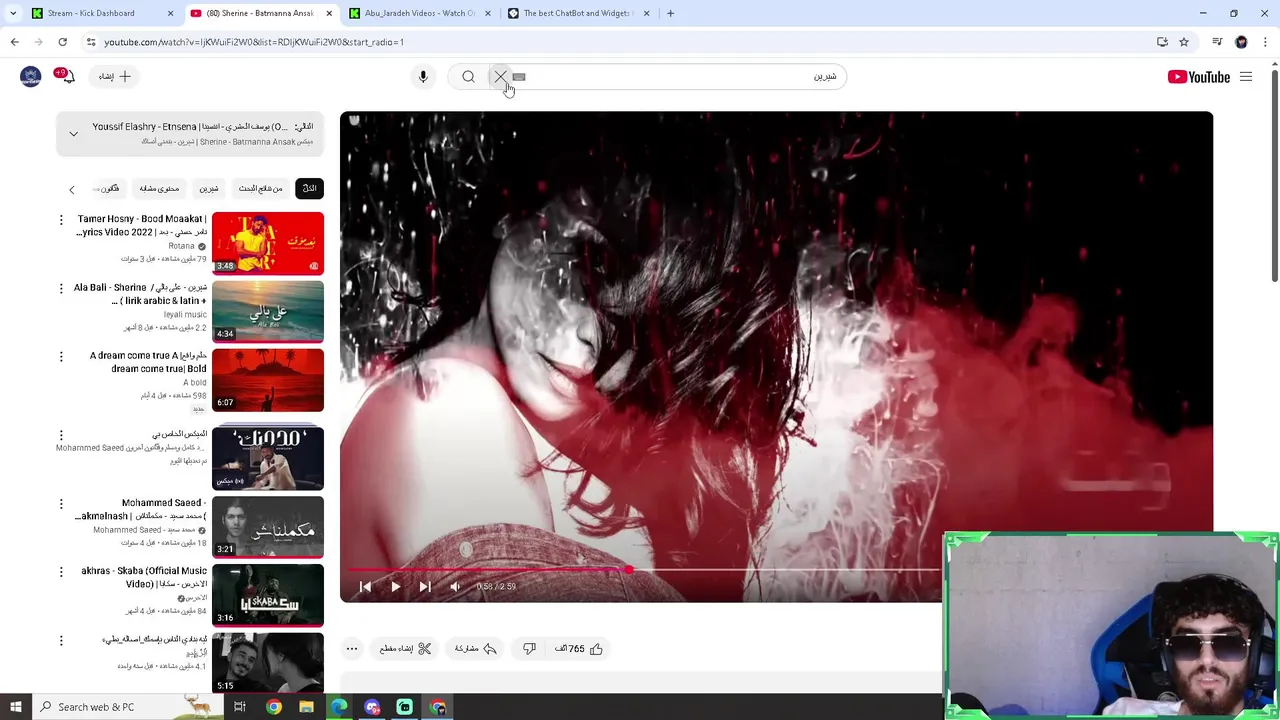Click the Create plus button
Screen dimensions: 1280x720
pyautogui.click(x=116, y=77)
